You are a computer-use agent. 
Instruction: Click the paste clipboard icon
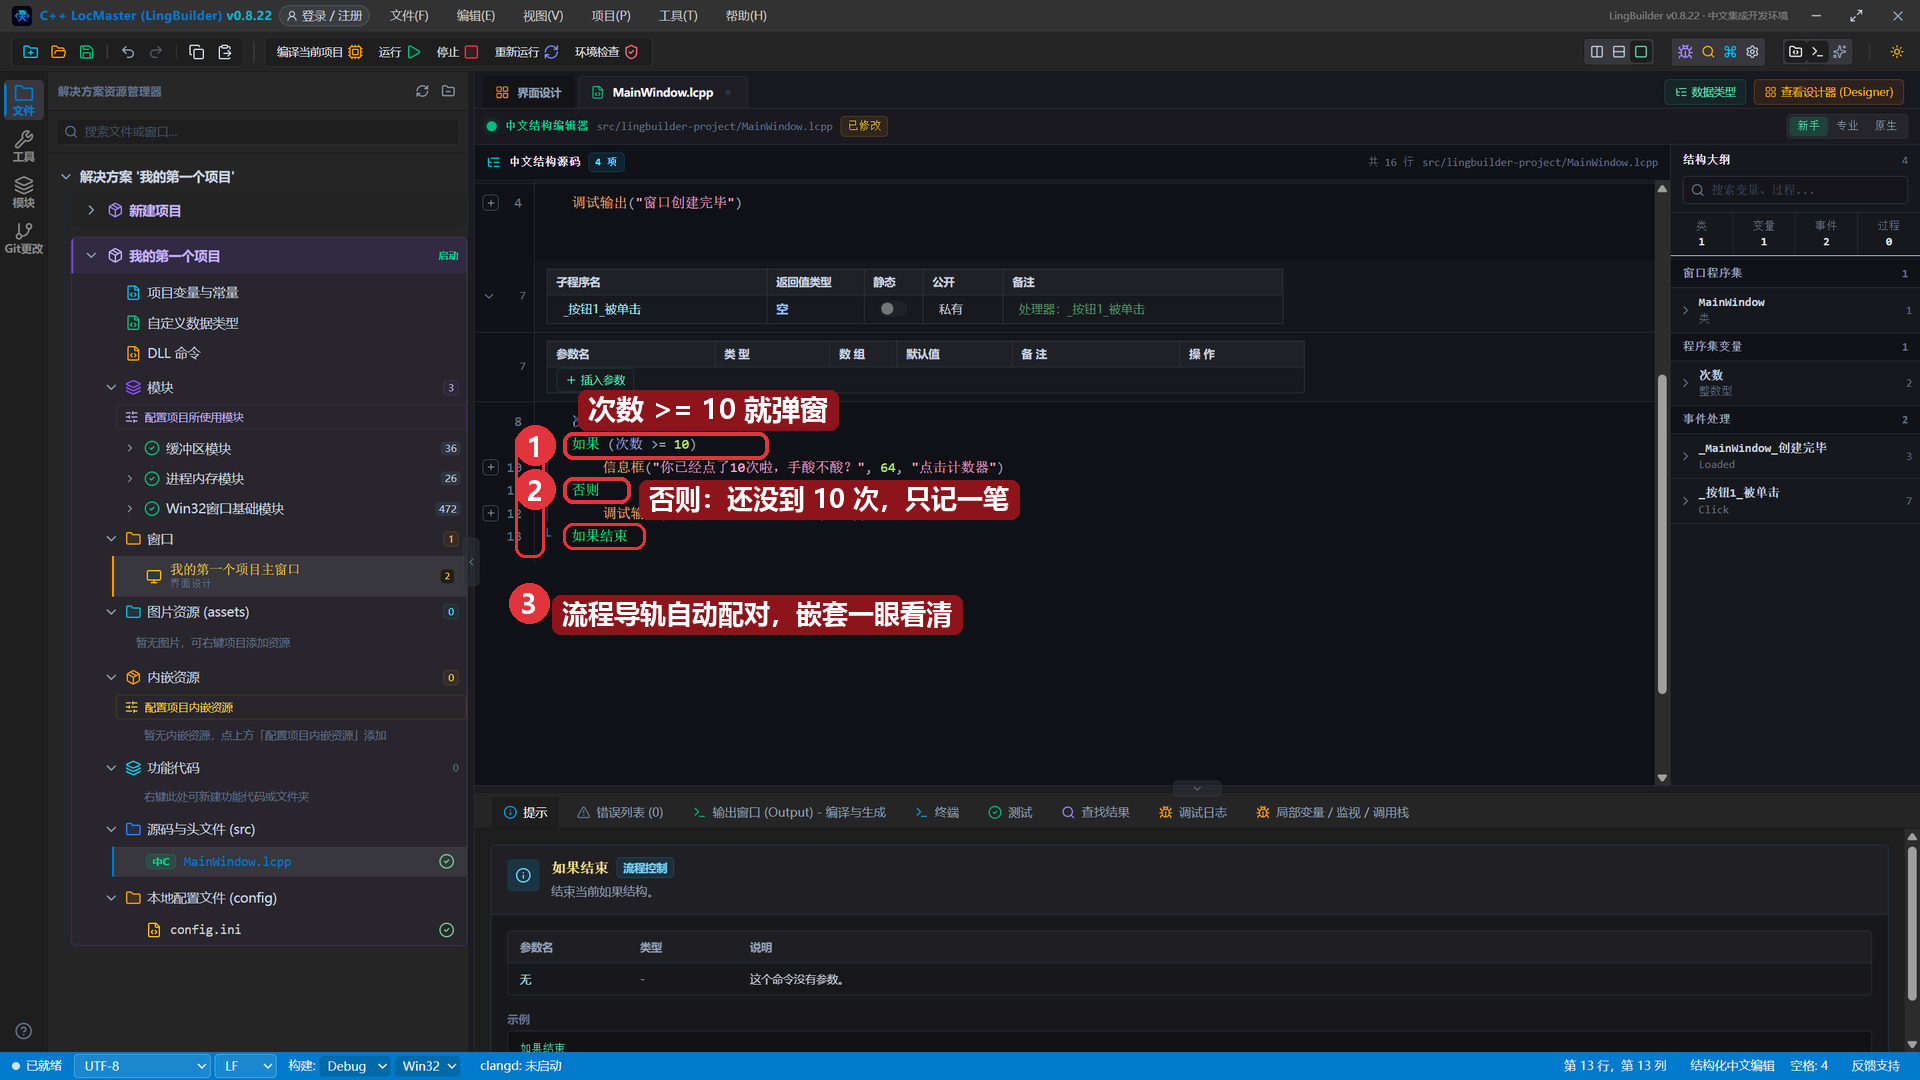tap(225, 52)
